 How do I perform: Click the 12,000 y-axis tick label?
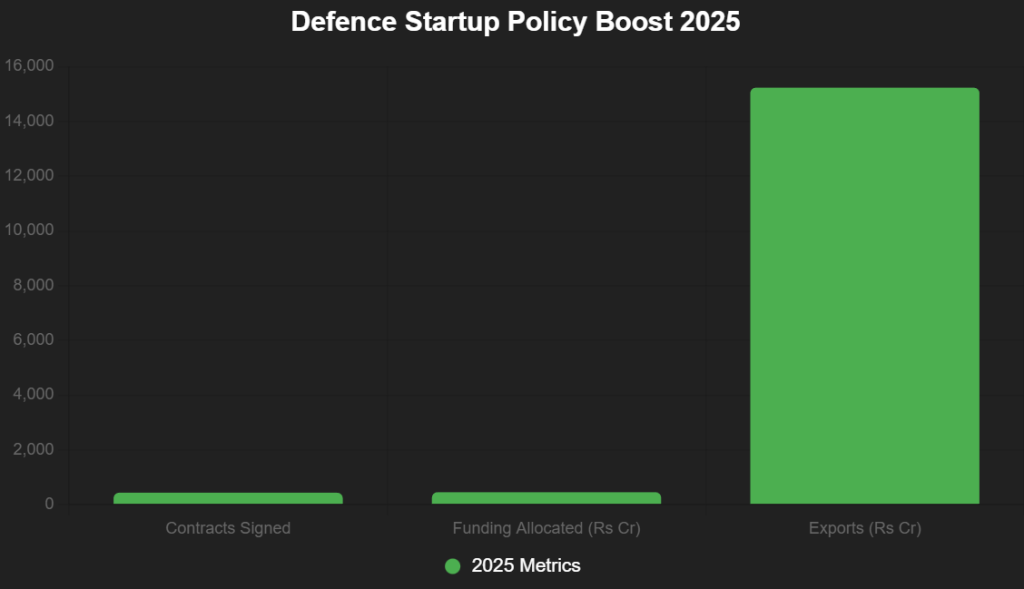point(29,176)
